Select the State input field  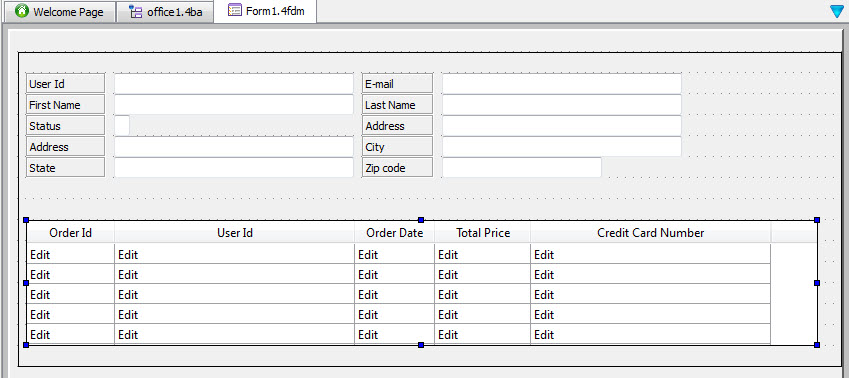click(234, 168)
